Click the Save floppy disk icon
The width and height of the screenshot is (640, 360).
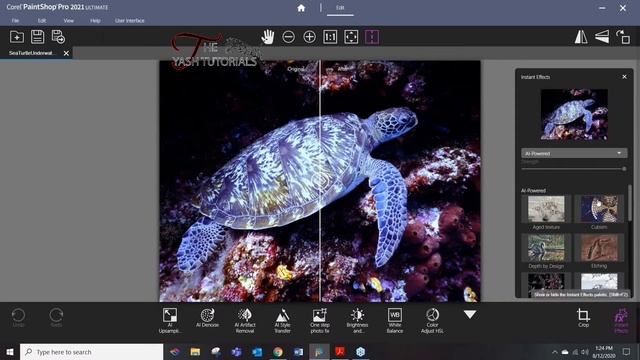point(38,37)
